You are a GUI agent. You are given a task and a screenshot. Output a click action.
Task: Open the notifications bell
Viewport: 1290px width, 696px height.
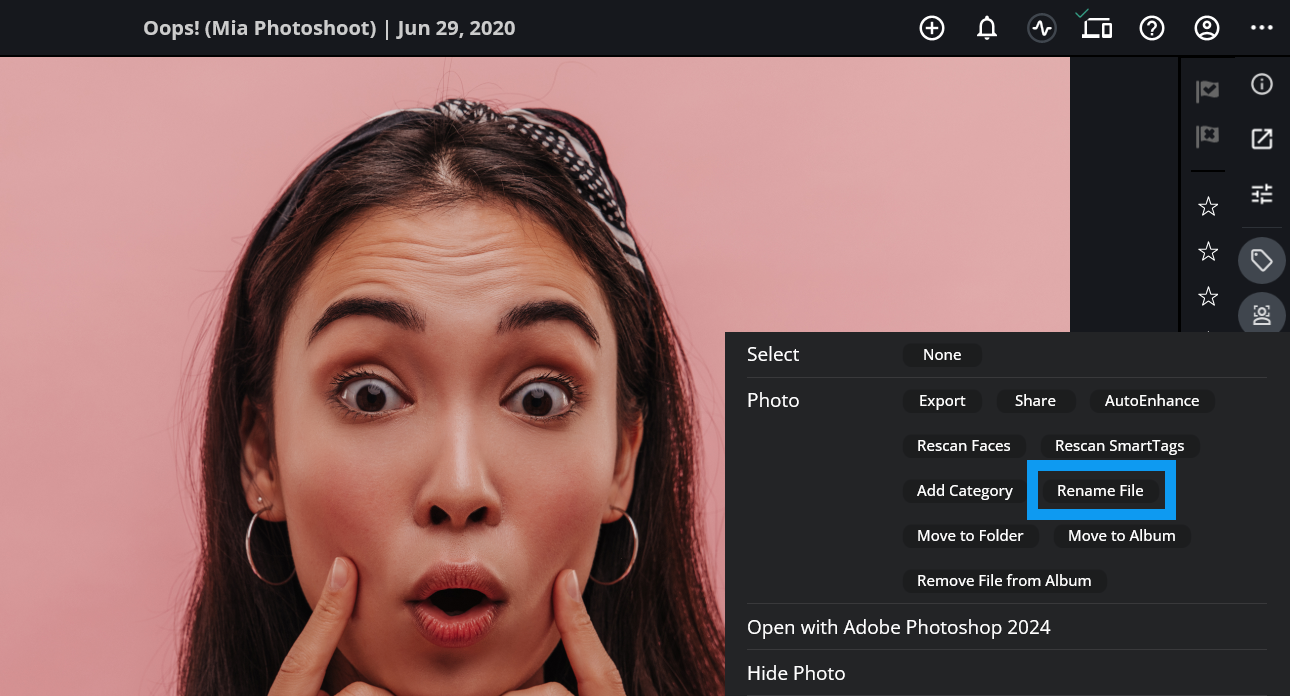point(987,28)
